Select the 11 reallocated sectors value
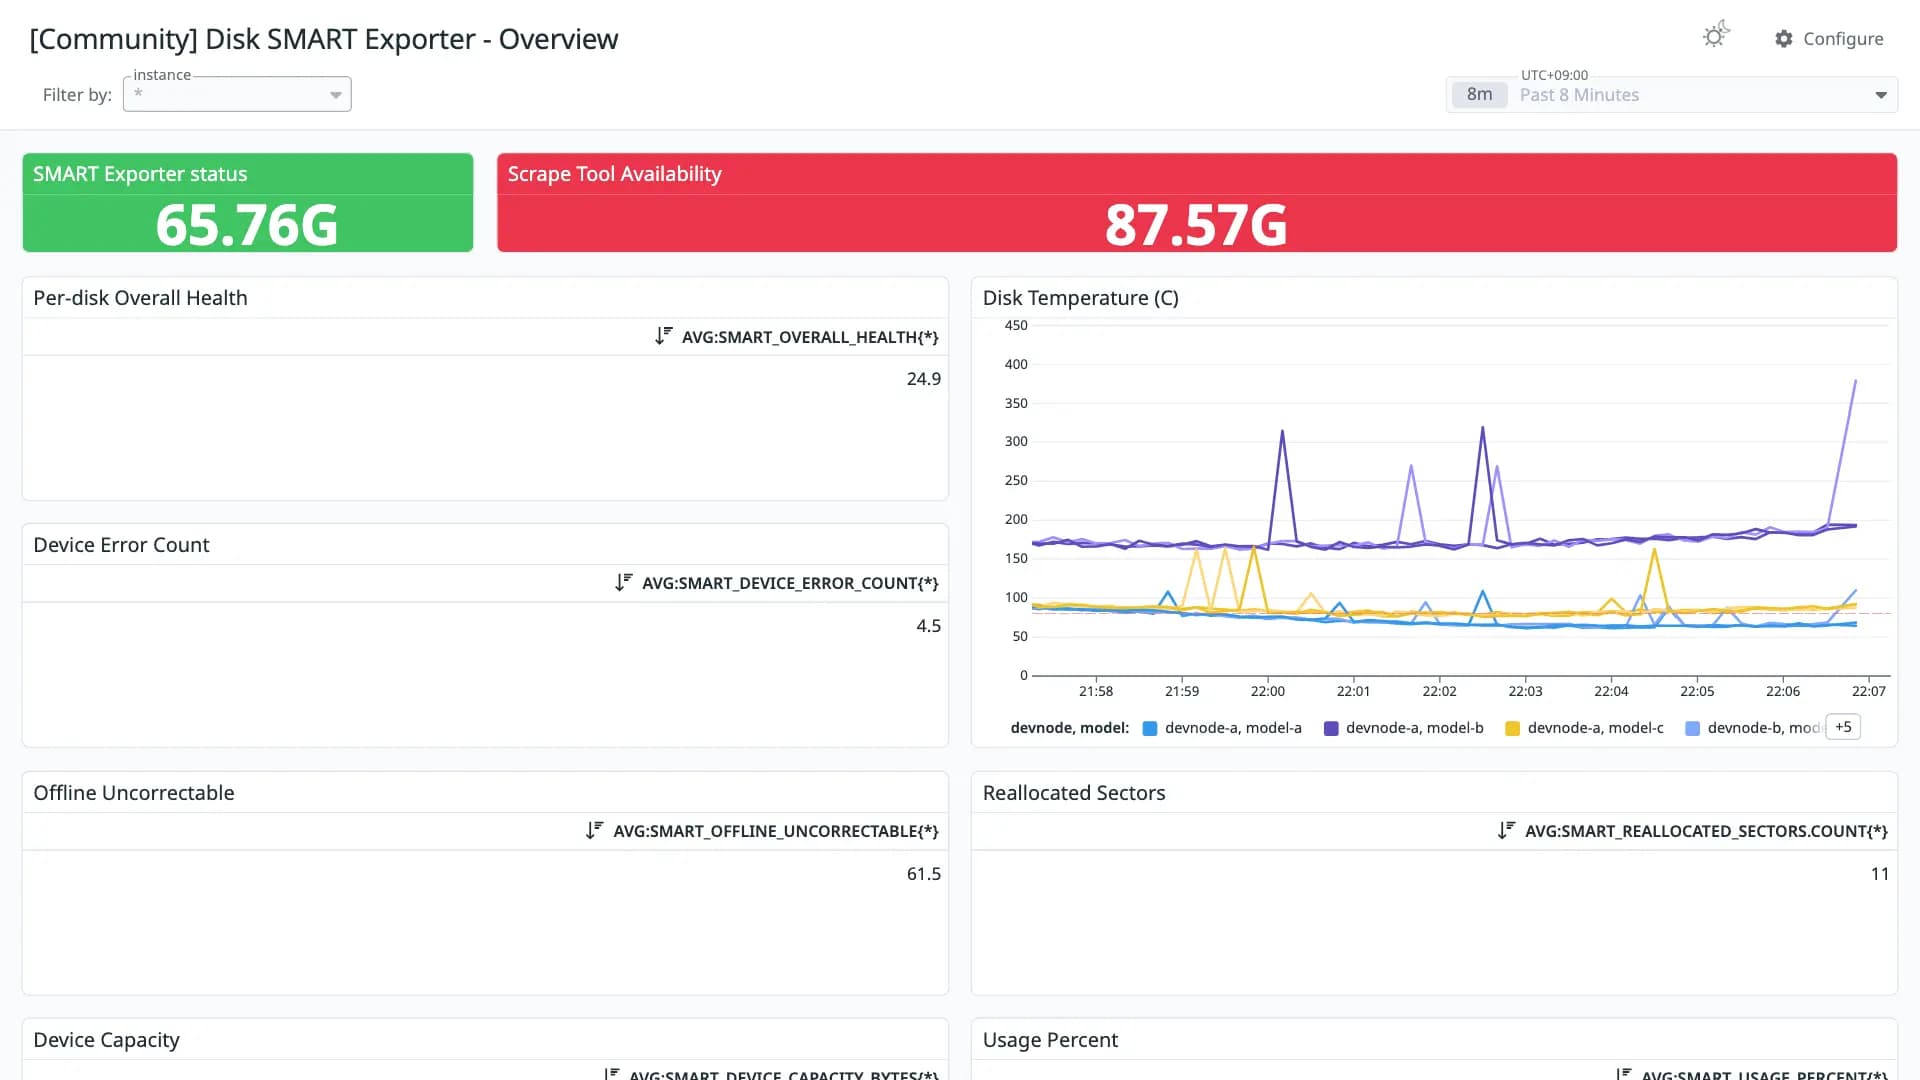The width and height of the screenshot is (1920, 1080). click(x=1880, y=874)
